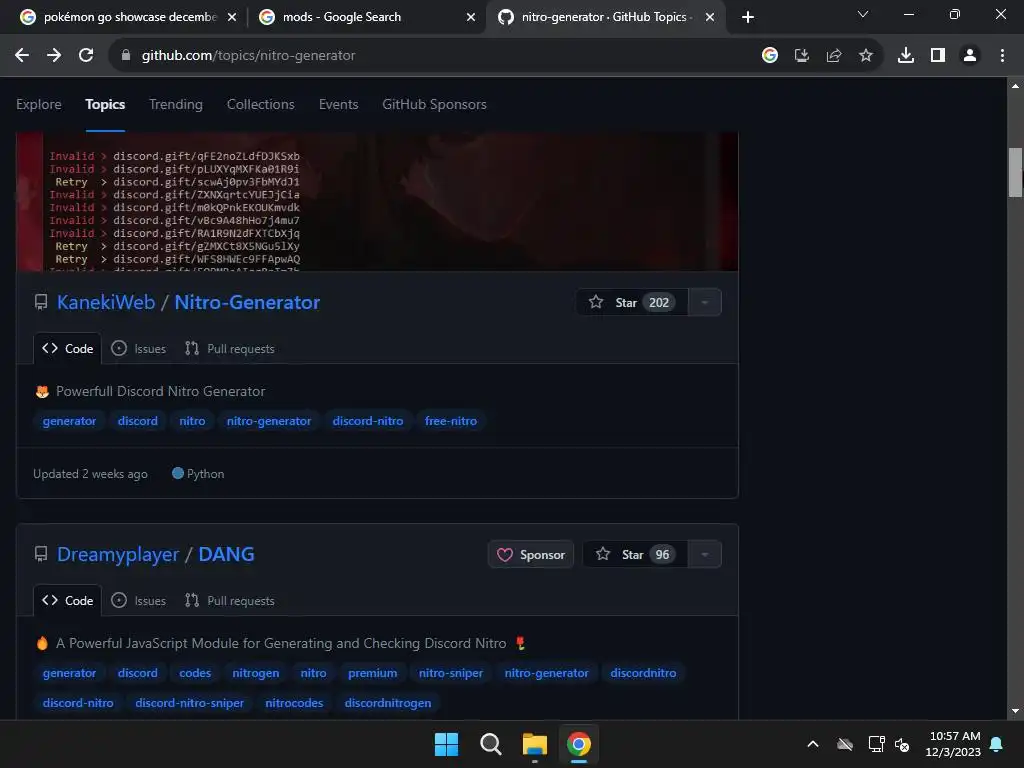The height and width of the screenshot is (768, 1024).
Task: Click the share page icon in address bar
Action: pyautogui.click(x=834, y=56)
